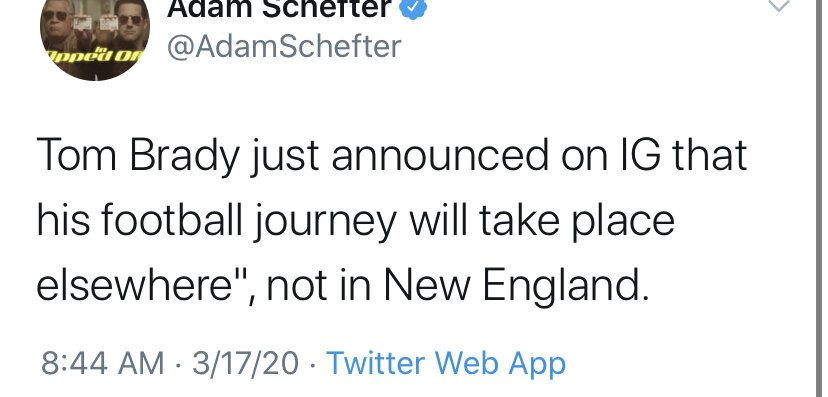The width and height of the screenshot is (828, 397).
Task: Click the words "Tom Brady" in the tweet
Action: (138, 157)
